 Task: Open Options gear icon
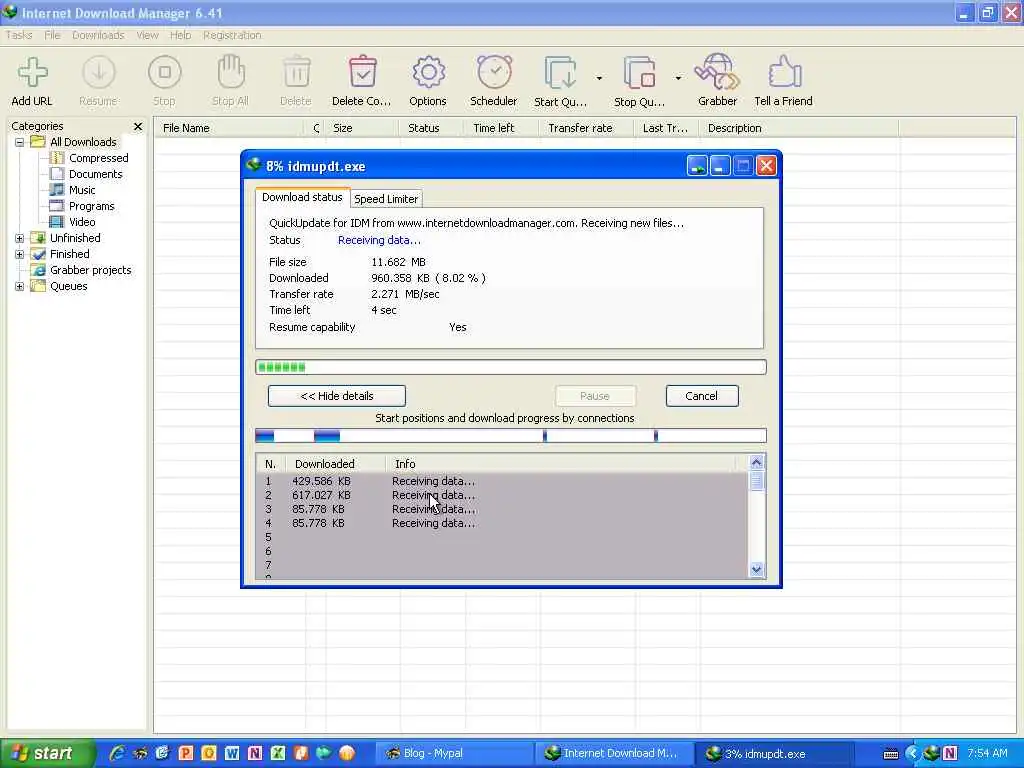(428, 72)
